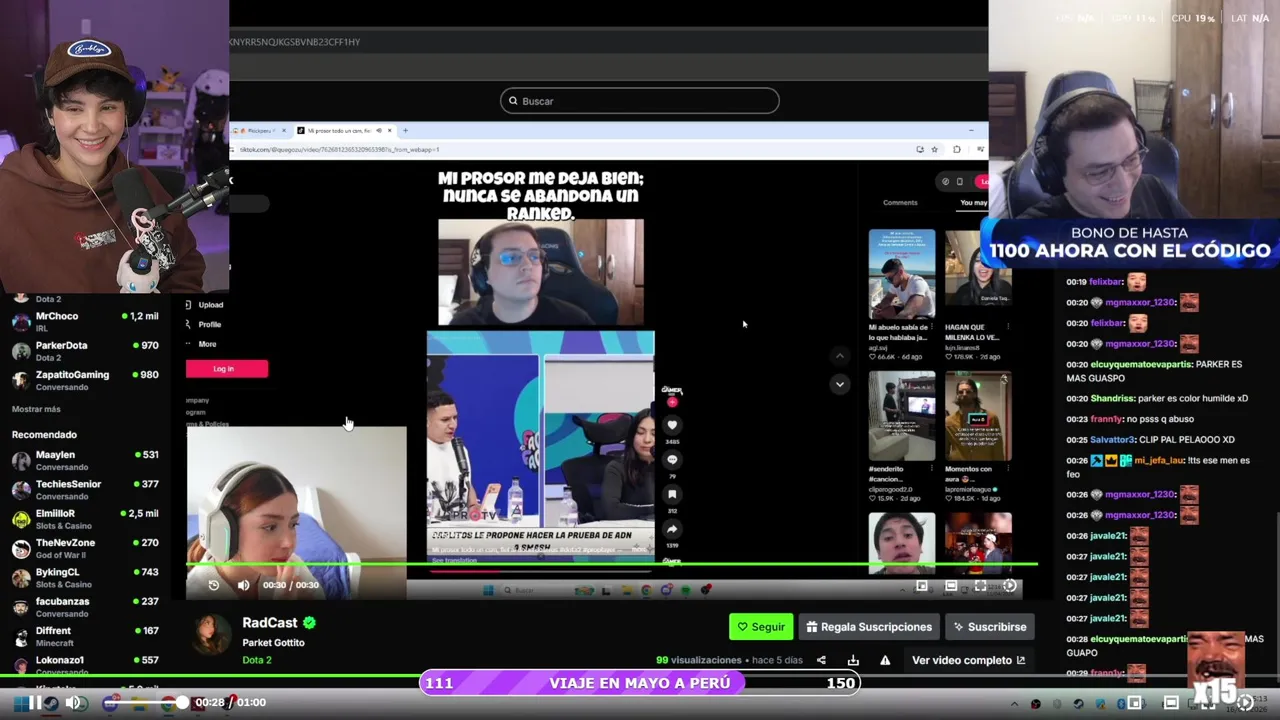Open Maaylen recommended channel

tap(85, 460)
